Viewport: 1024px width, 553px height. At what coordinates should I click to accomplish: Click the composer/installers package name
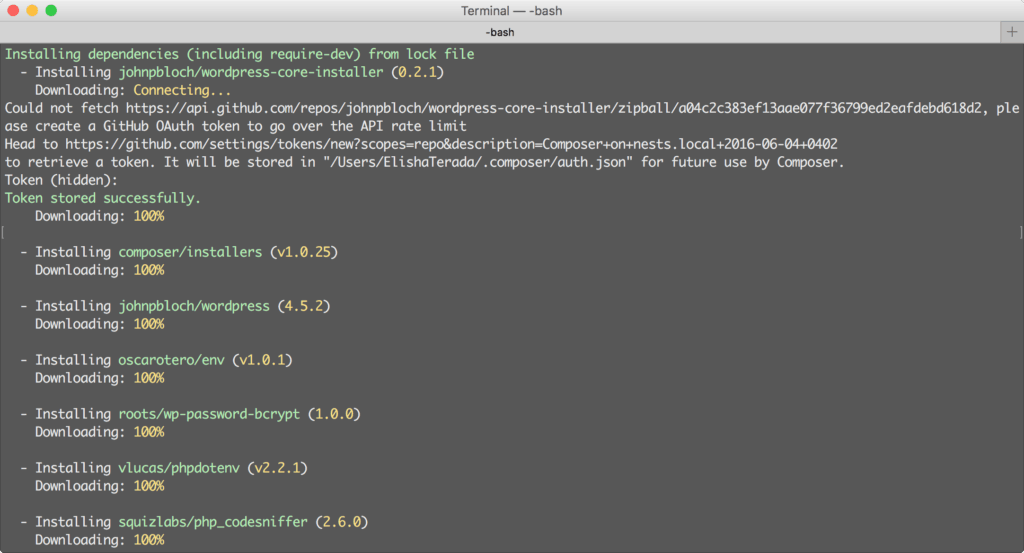(x=190, y=252)
